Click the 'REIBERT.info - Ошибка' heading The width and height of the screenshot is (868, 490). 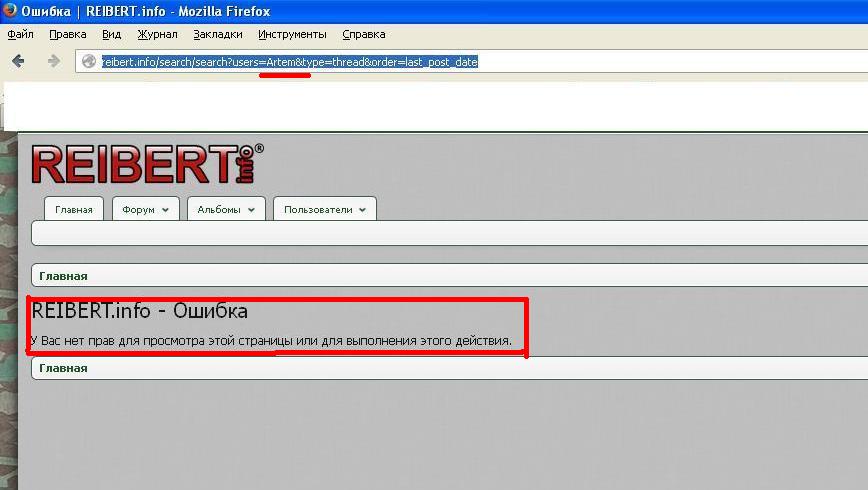[x=140, y=311]
